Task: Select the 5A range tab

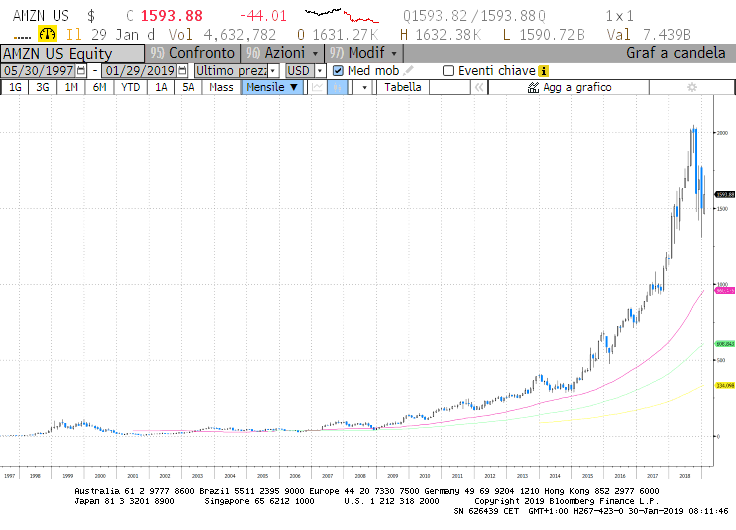Action: pyautogui.click(x=188, y=87)
